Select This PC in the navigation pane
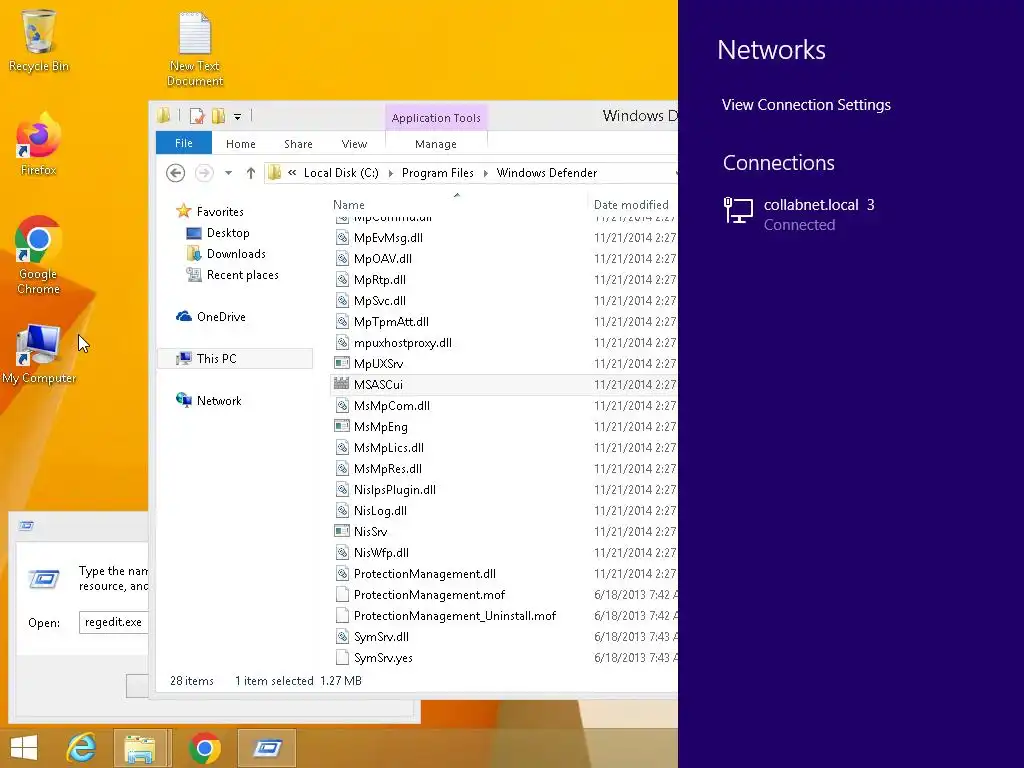This screenshot has height=768, width=1024. click(x=235, y=359)
